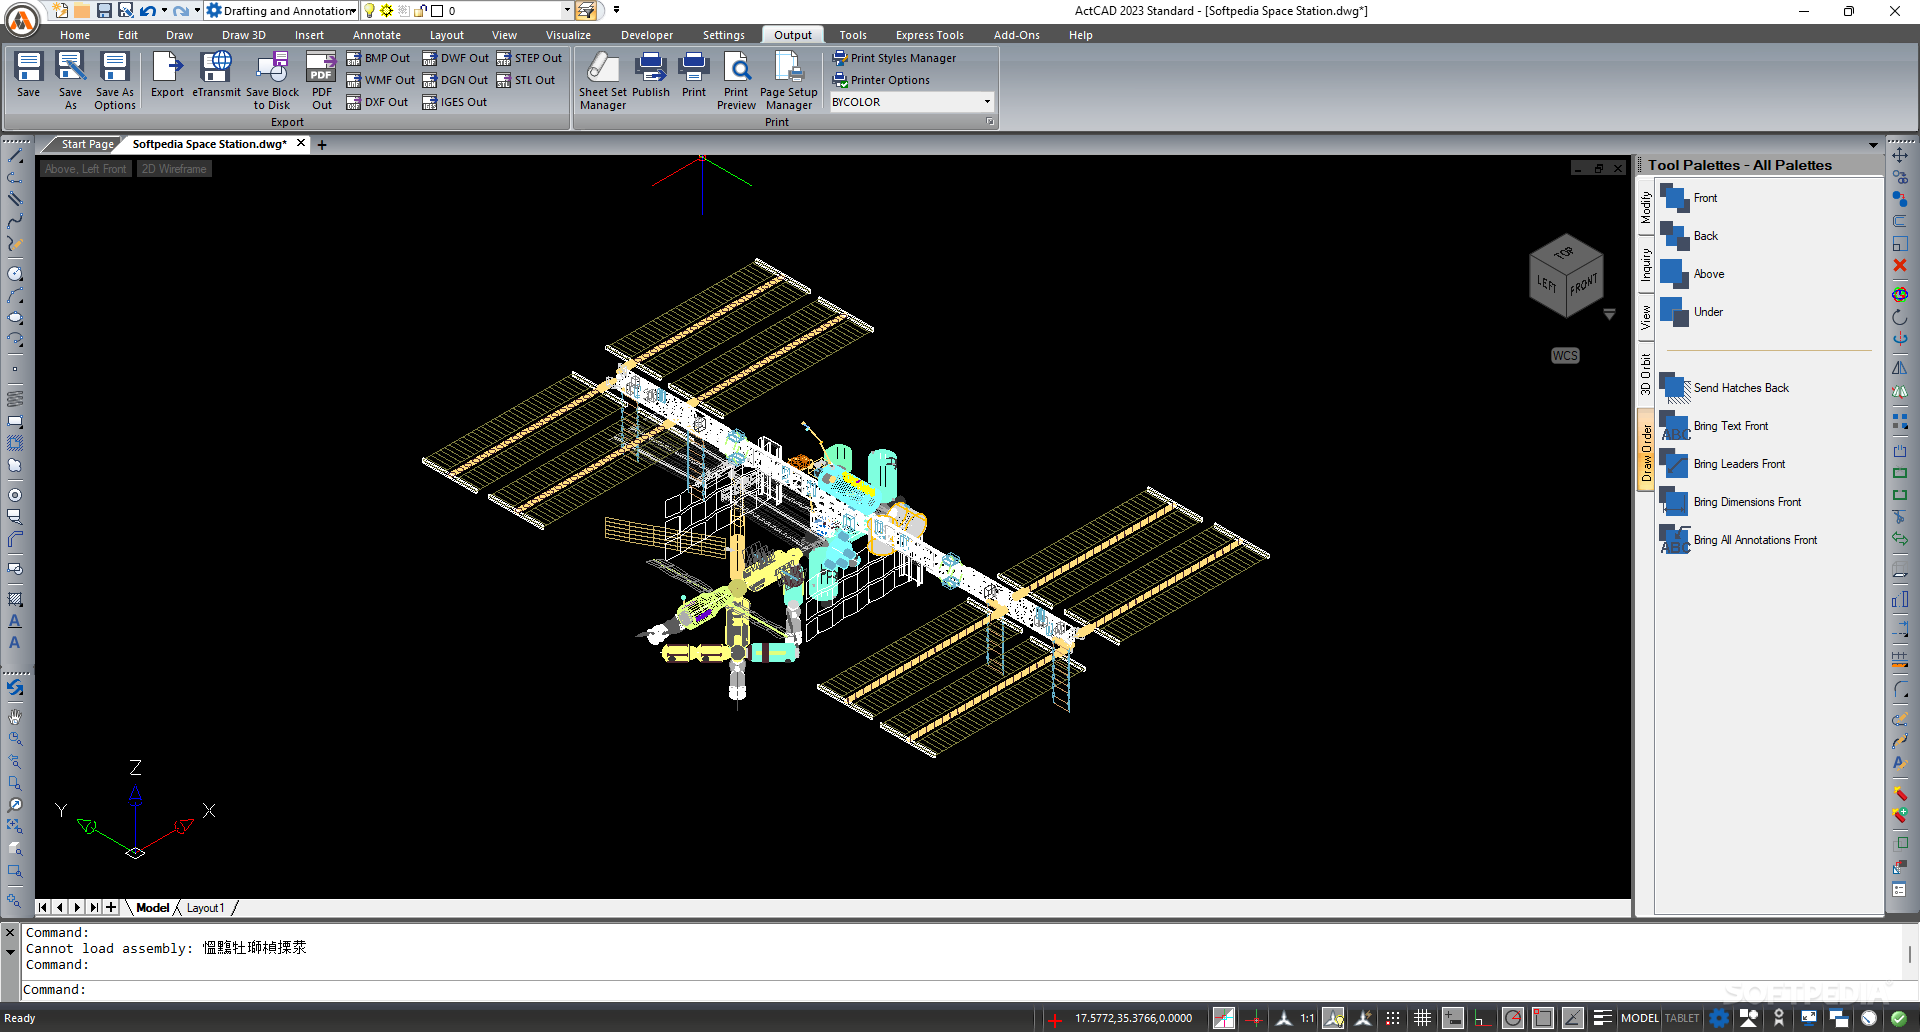Open Print Preview
This screenshot has width=1920, height=1032.
[736, 80]
